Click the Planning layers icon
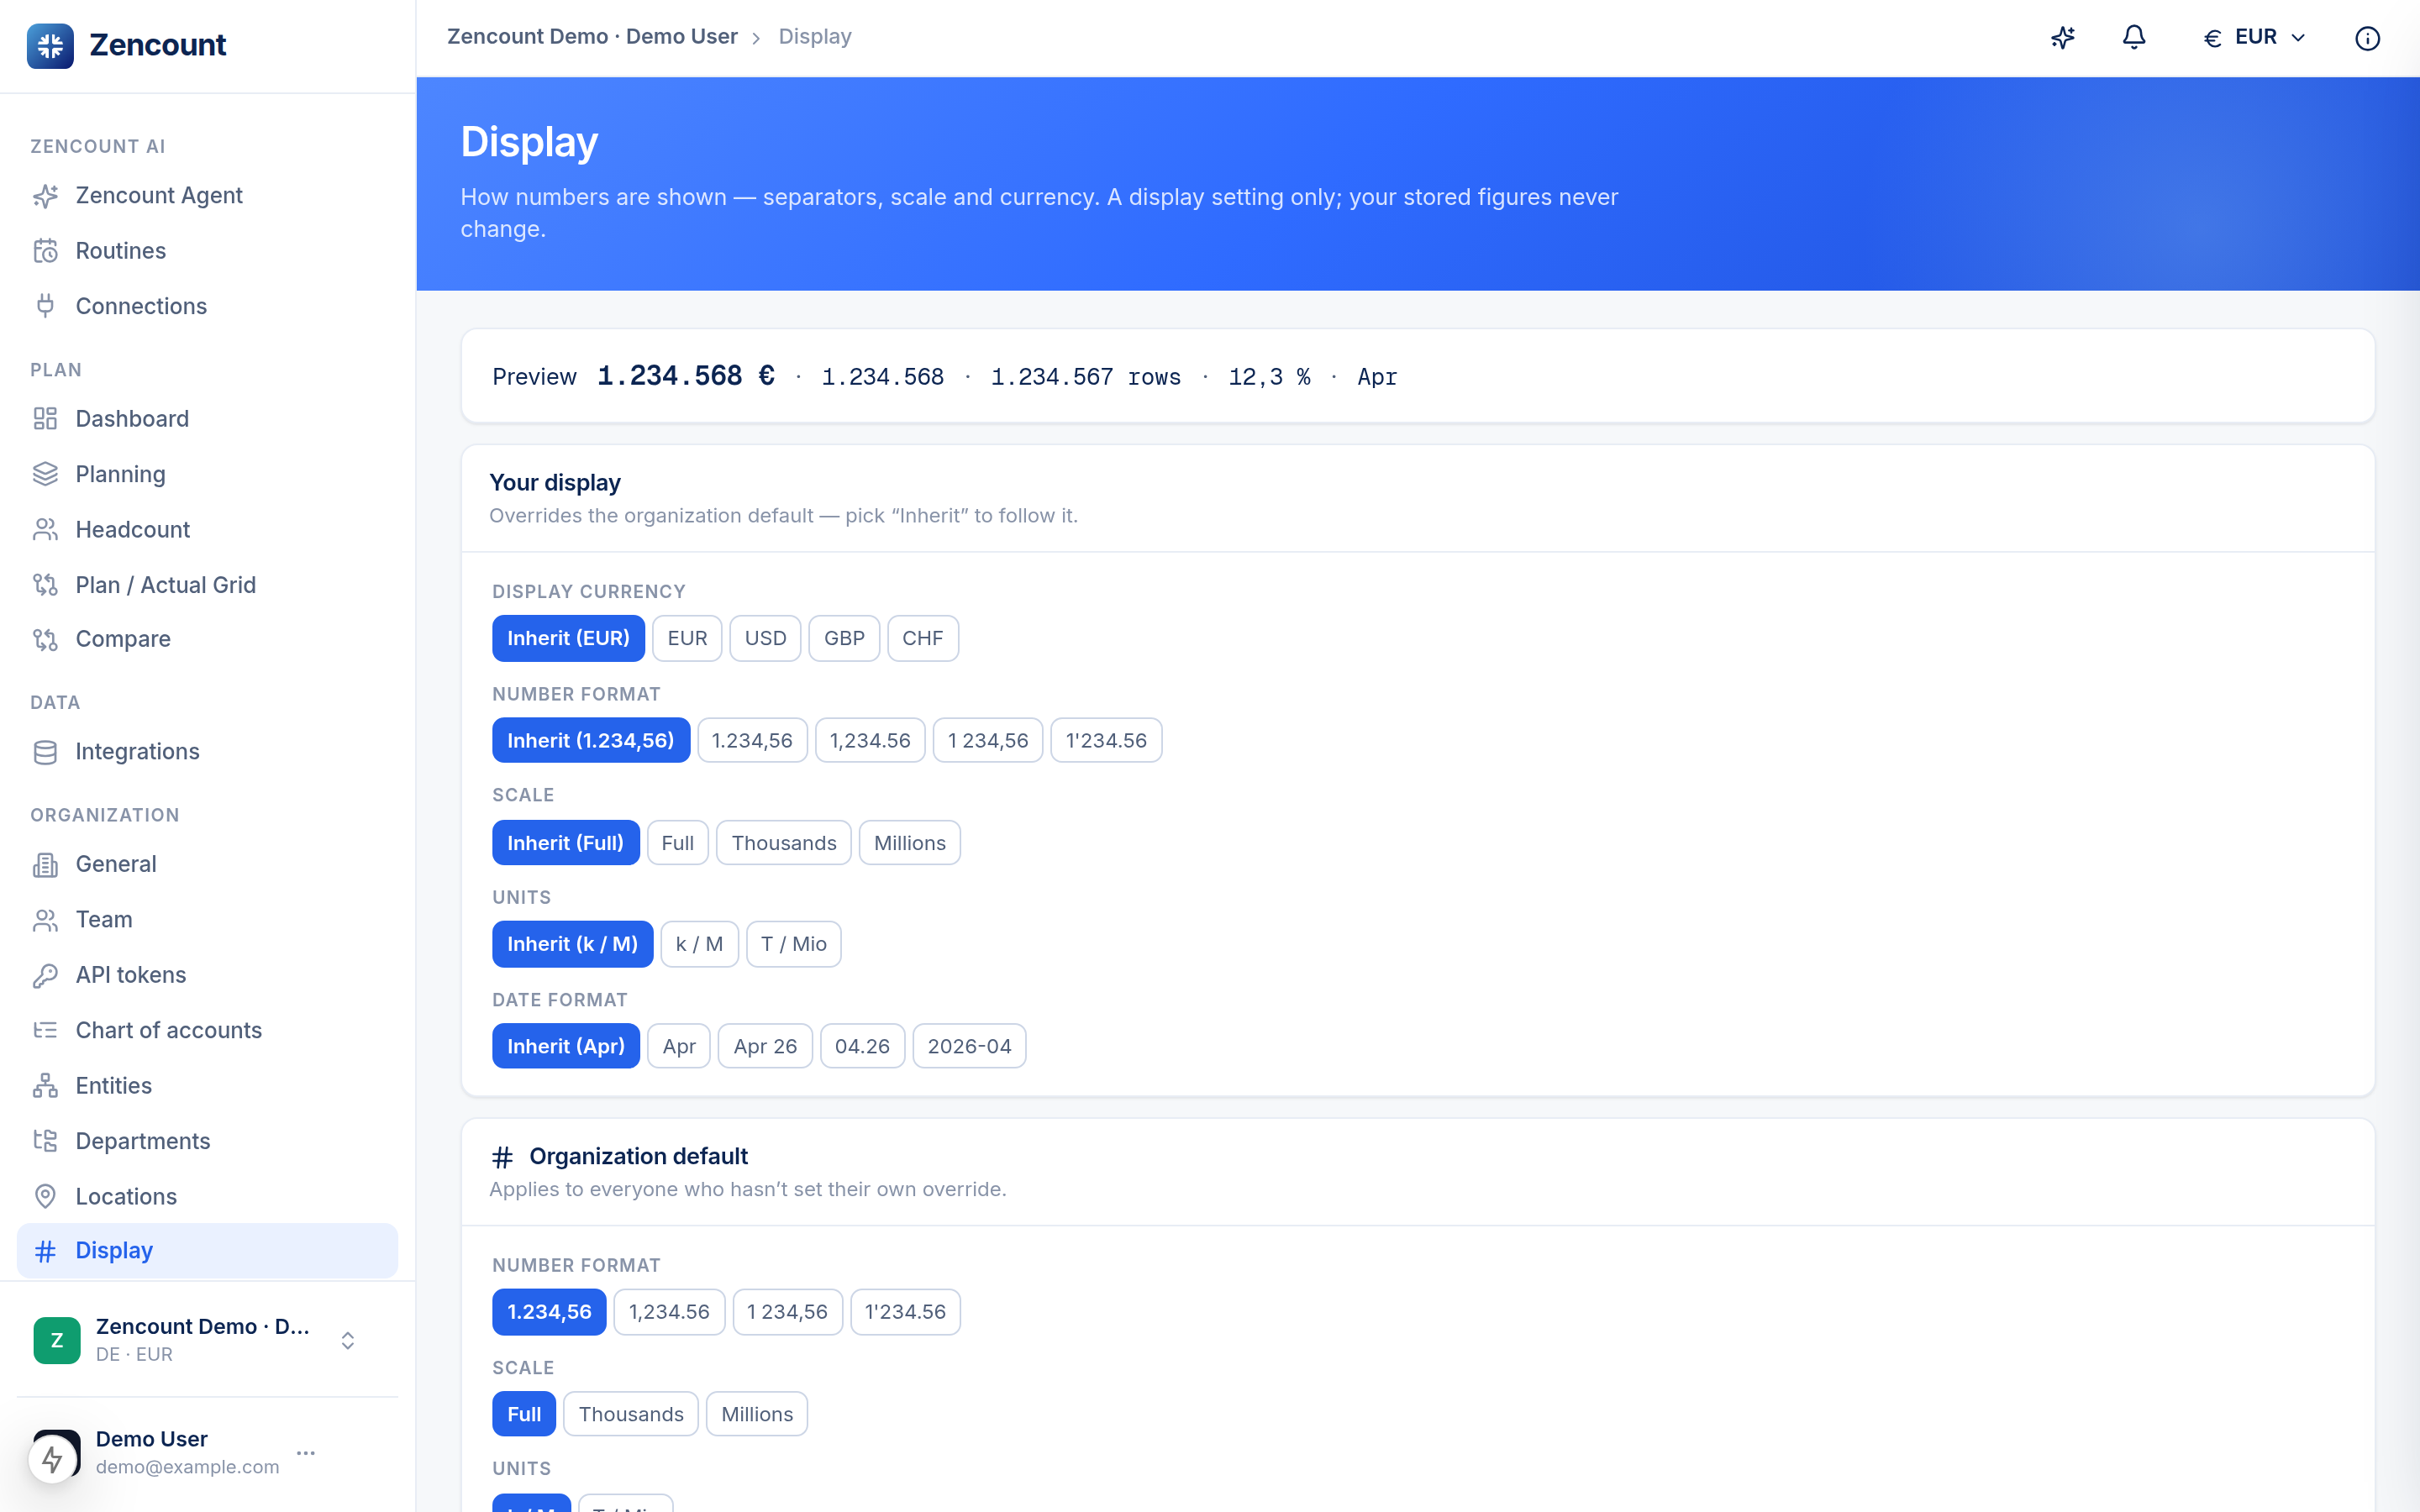This screenshot has width=2420, height=1512. point(45,474)
